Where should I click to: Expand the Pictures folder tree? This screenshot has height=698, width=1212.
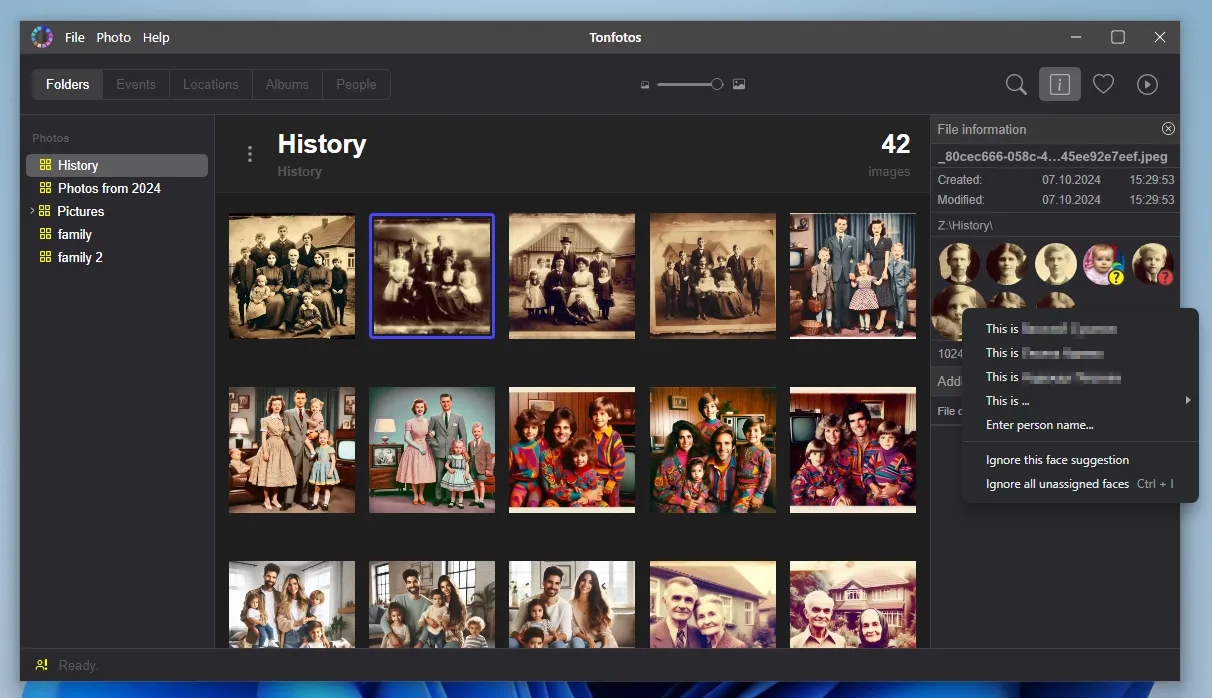point(32,211)
